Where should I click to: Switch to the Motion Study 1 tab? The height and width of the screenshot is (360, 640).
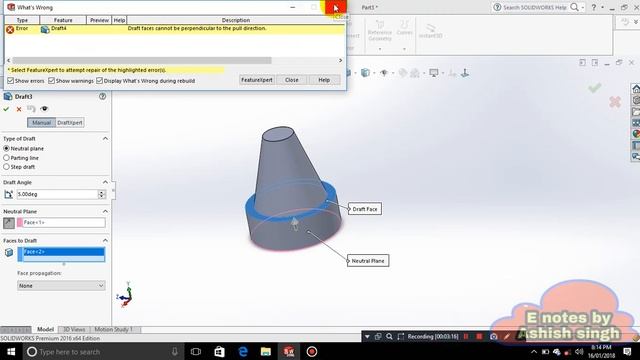coord(114,329)
